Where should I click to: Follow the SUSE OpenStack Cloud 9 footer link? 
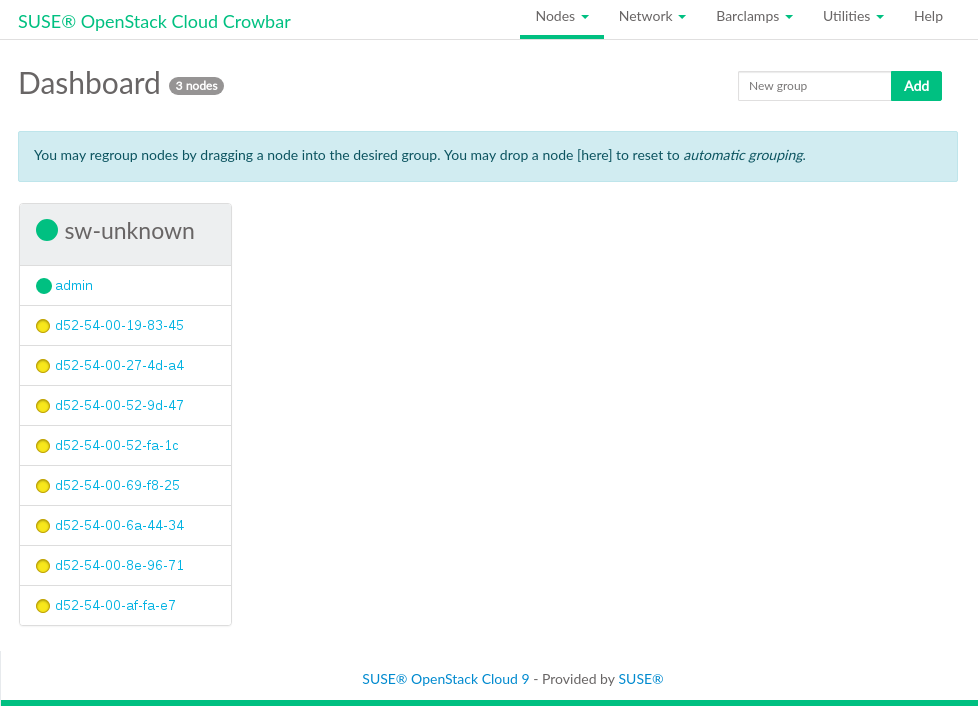[x=445, y=679]
